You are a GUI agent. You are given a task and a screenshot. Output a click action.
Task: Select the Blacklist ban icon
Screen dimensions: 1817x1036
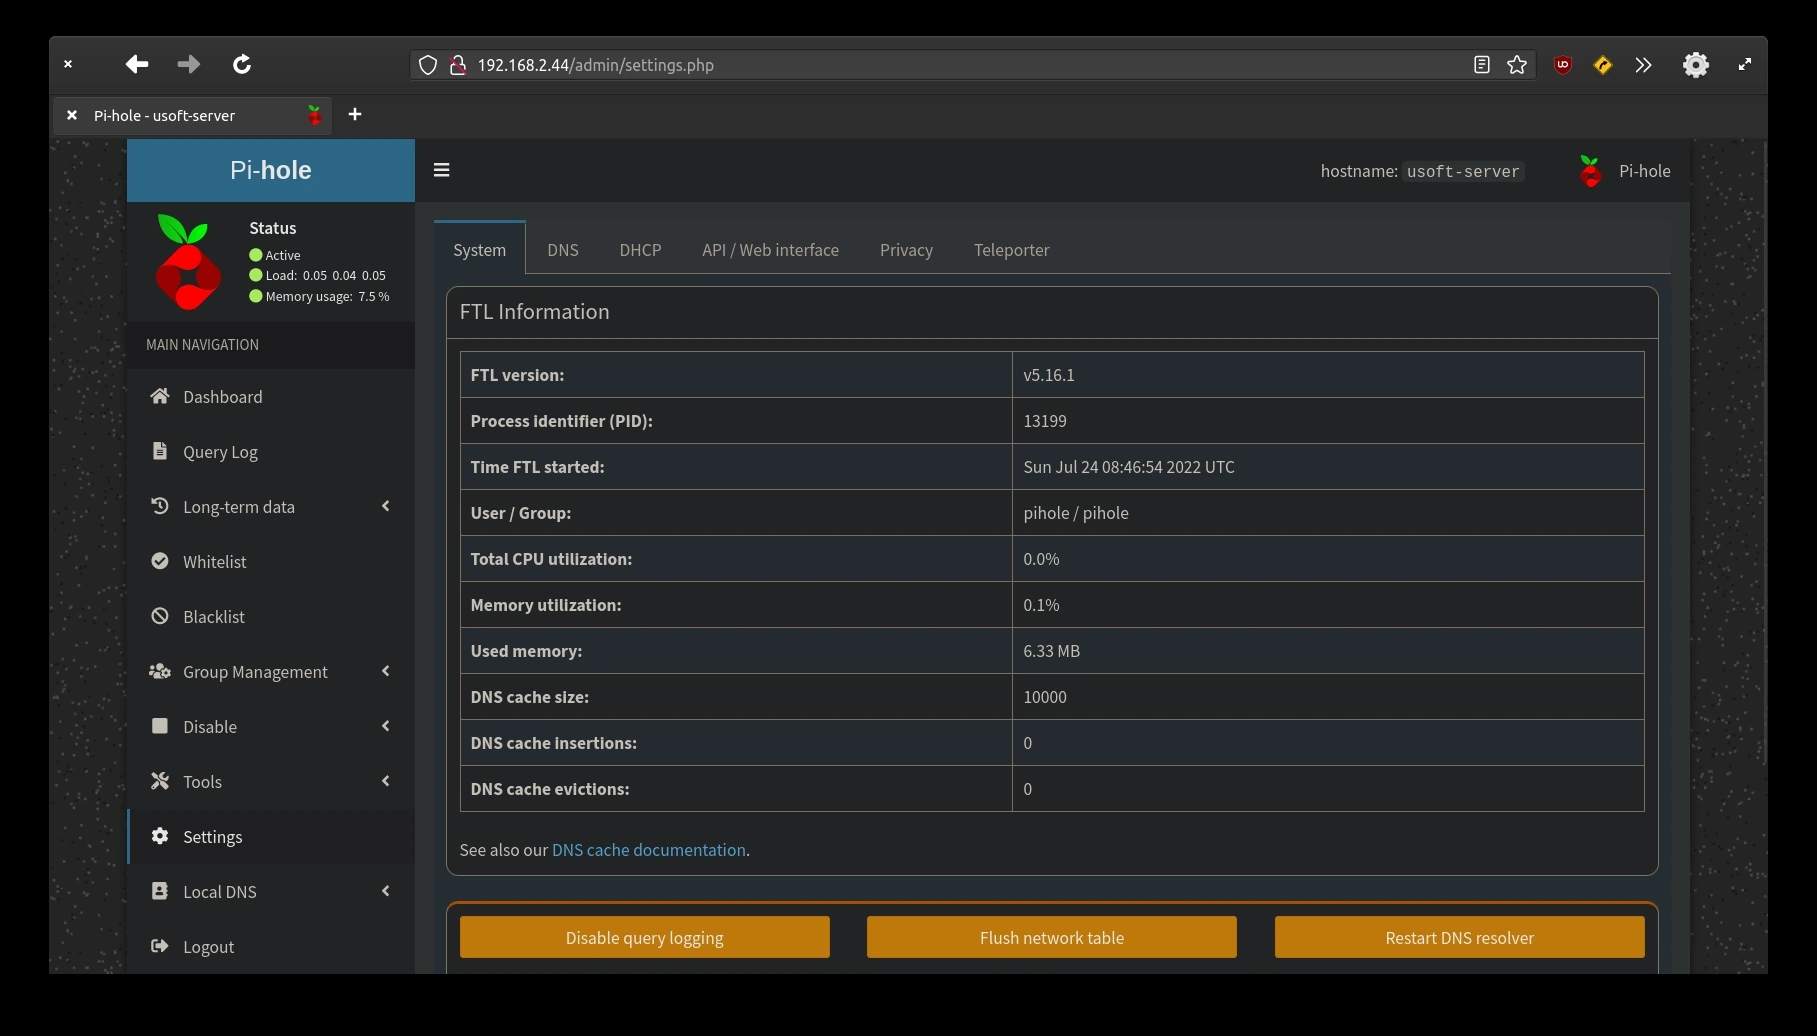click(159, 616)
